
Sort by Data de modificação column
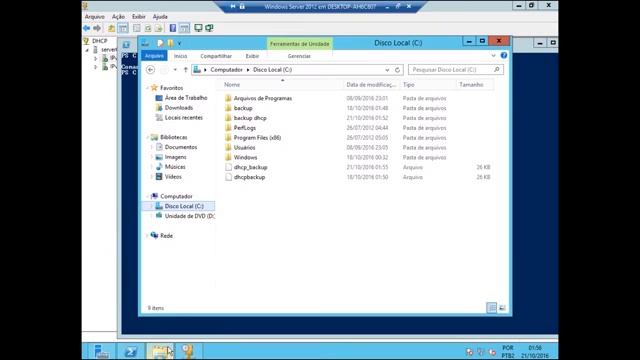371,84
